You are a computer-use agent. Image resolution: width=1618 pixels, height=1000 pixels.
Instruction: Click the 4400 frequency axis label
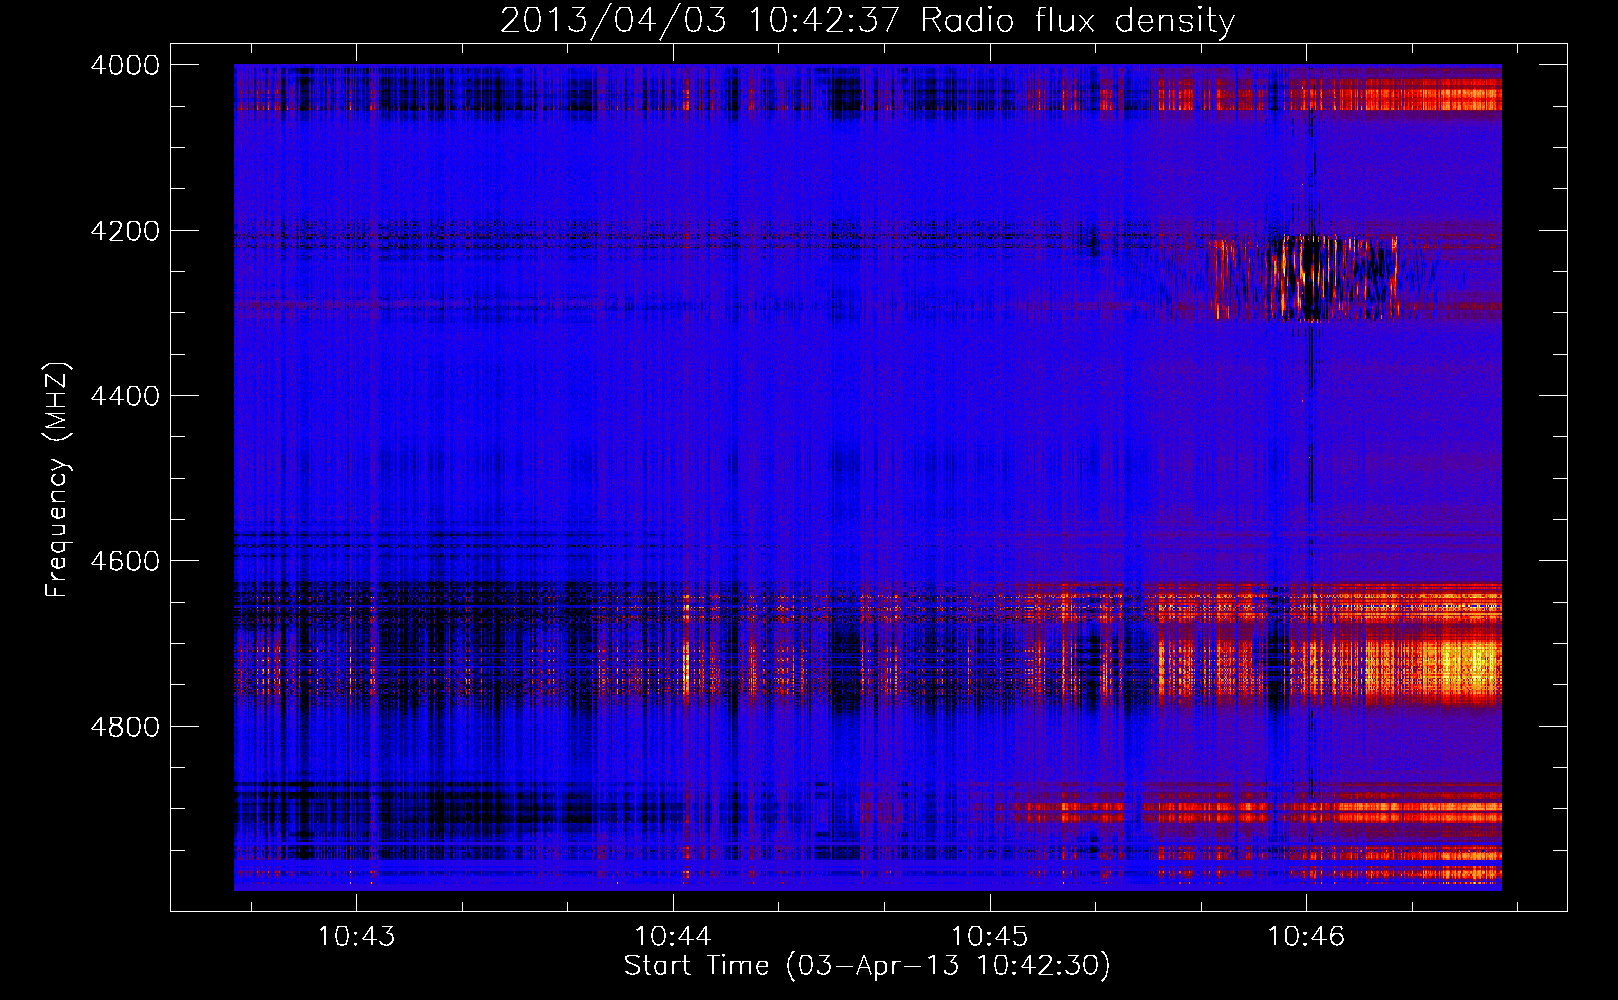click(125, 396)
